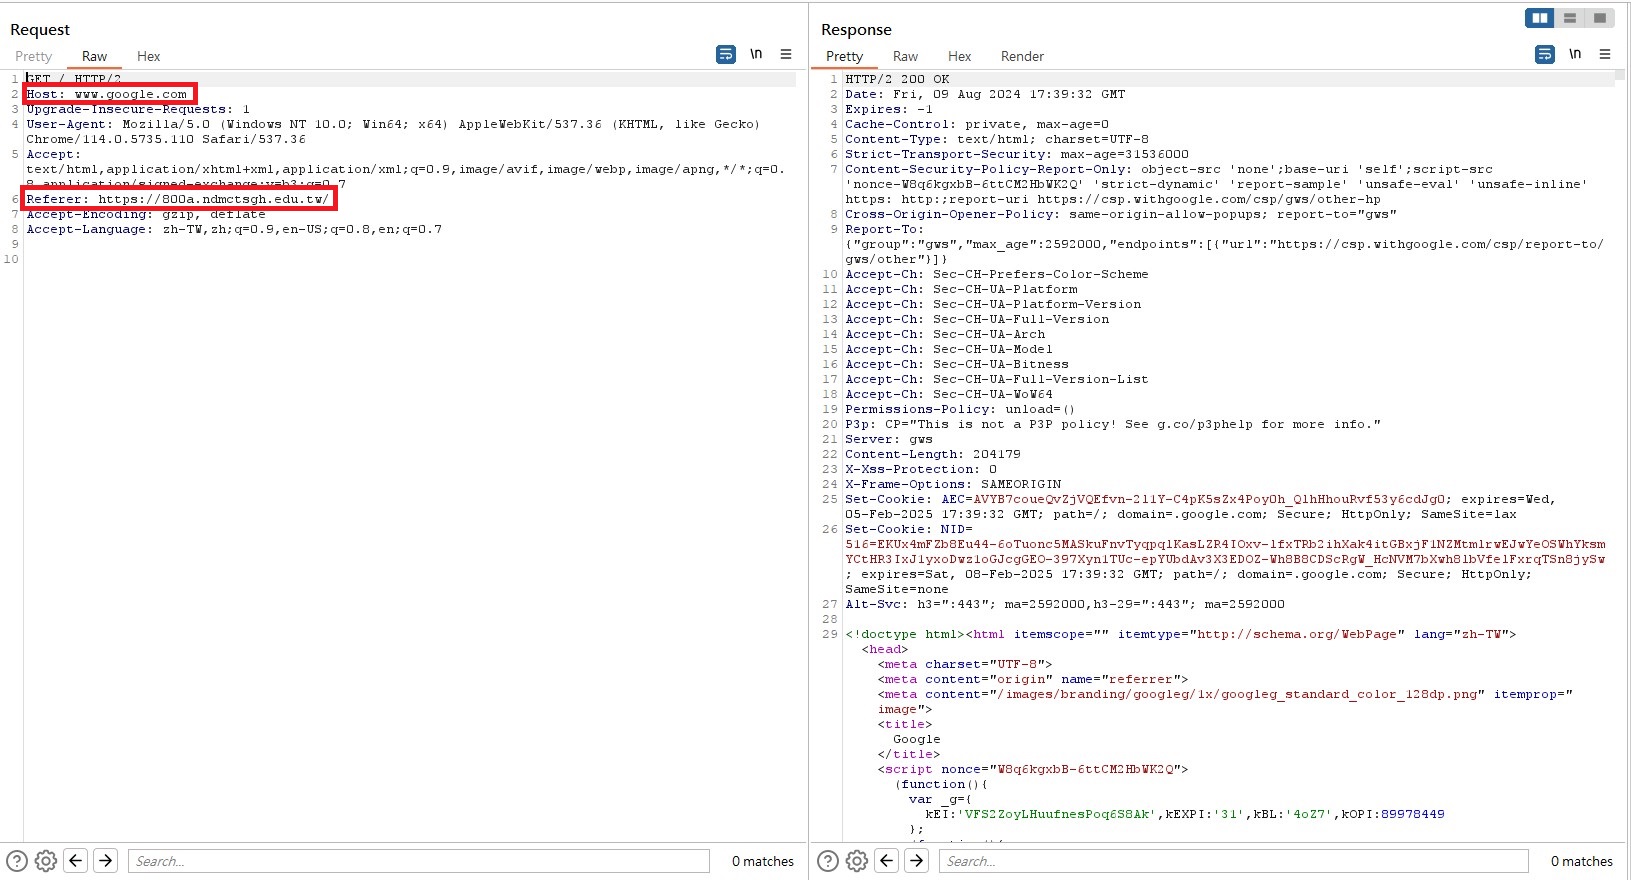
Task: Switch Response view to the Raw tab
Action: [x=906, y=56]
